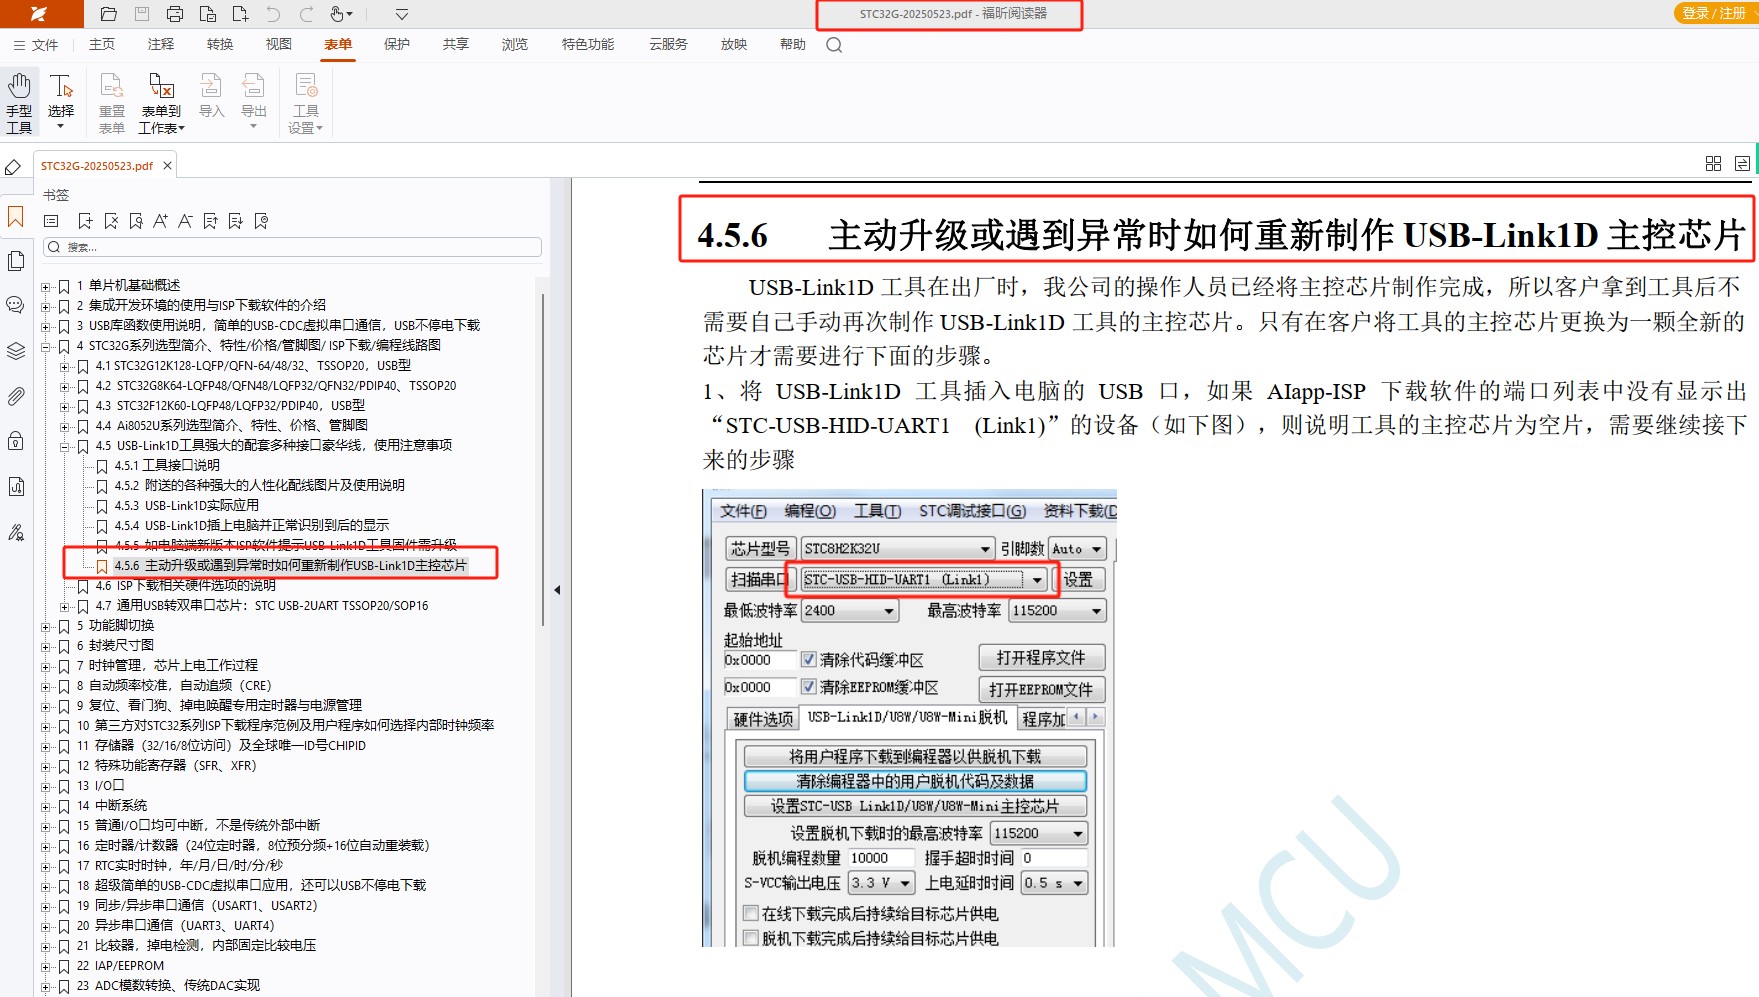
Task: Select the STC32G-20250523.pdf document tab
Action: (x=97, y=166)
